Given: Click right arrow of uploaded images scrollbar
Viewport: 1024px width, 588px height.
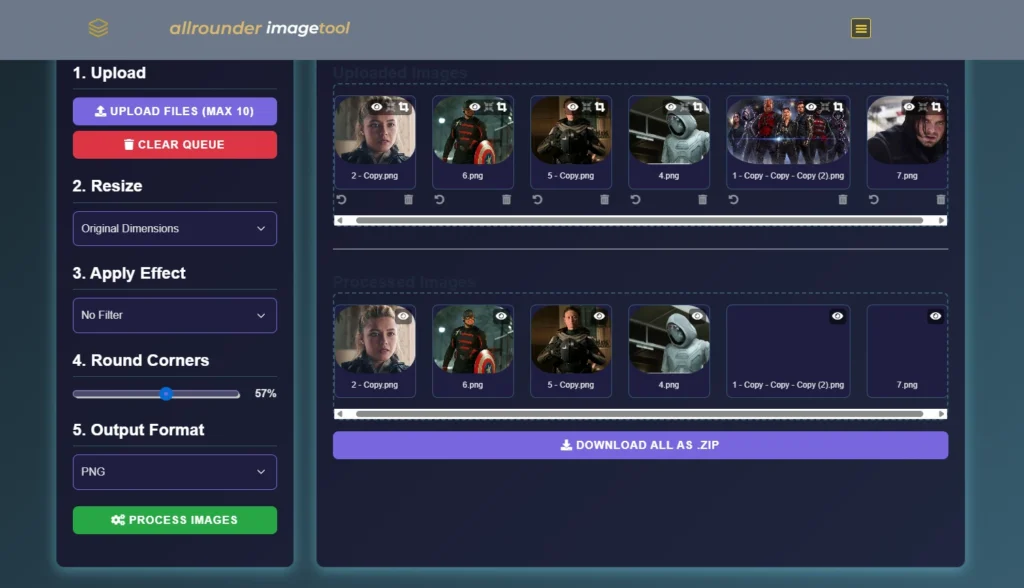Looking at the screenshot, I should pos(942,220).
